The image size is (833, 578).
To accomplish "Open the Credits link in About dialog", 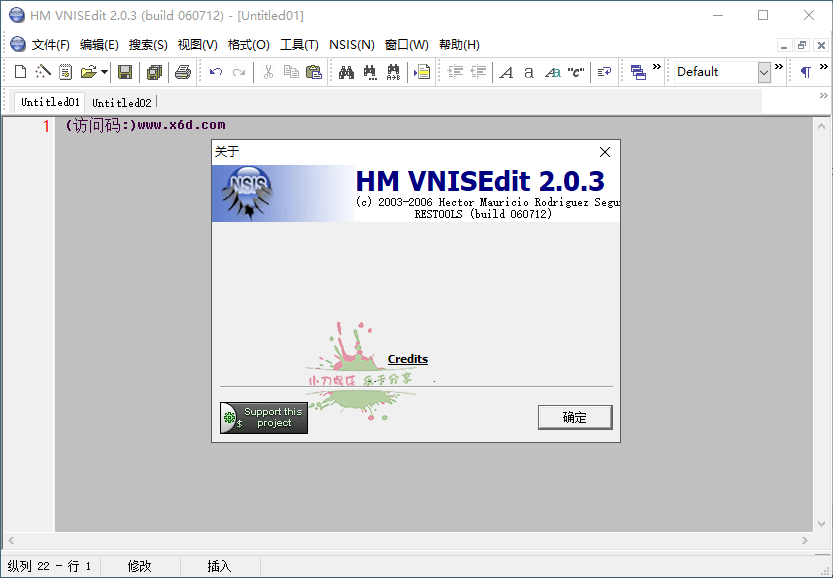I will coord(407,359).
